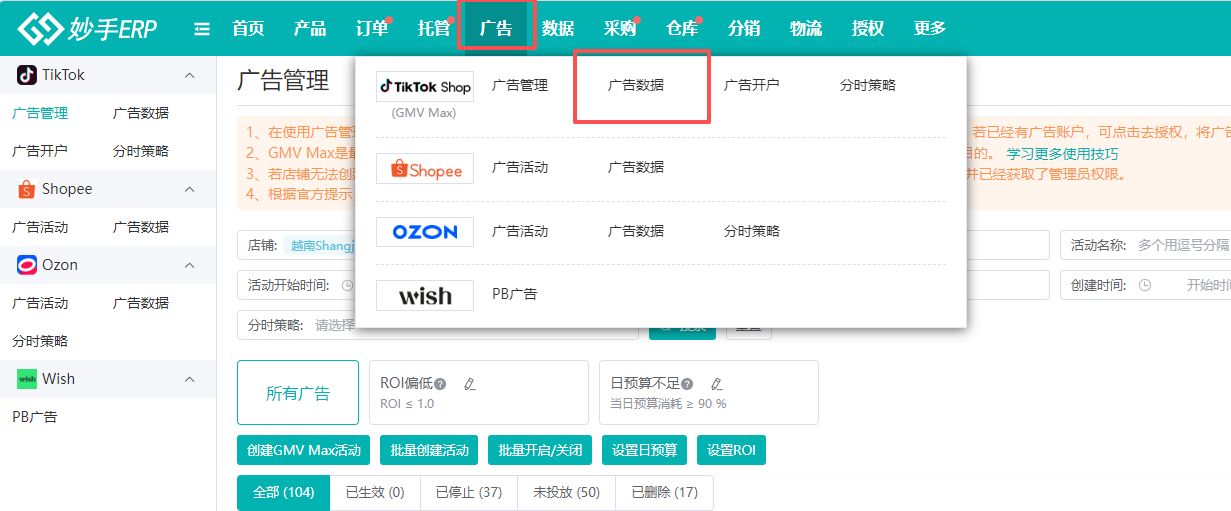The height and width of the screenshot is (511, 1231).
Task: Toggle the hamburger sidebar menu icon
Action: click(202, 29)
